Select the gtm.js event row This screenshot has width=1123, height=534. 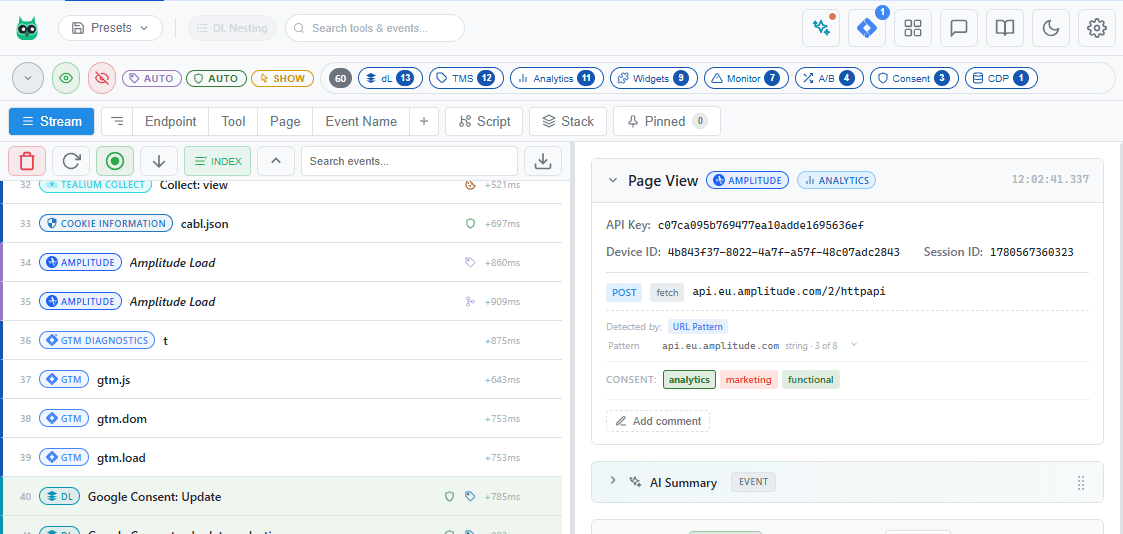point(281,379)
